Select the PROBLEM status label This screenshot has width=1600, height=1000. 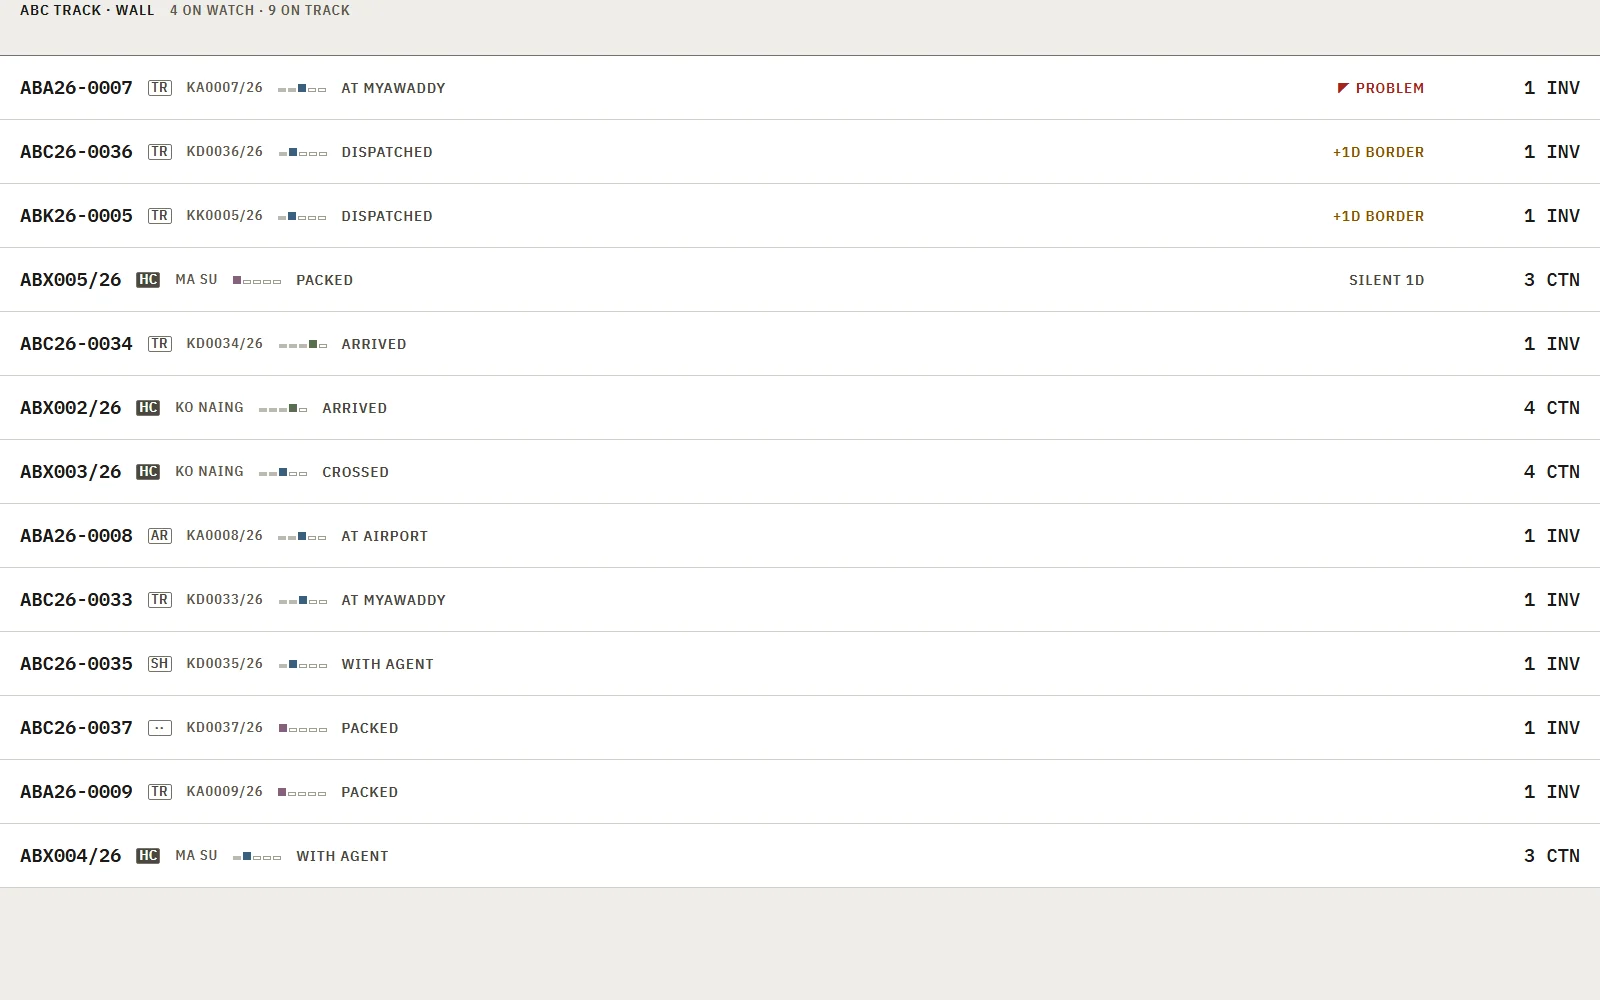[x=1390, y=88]
